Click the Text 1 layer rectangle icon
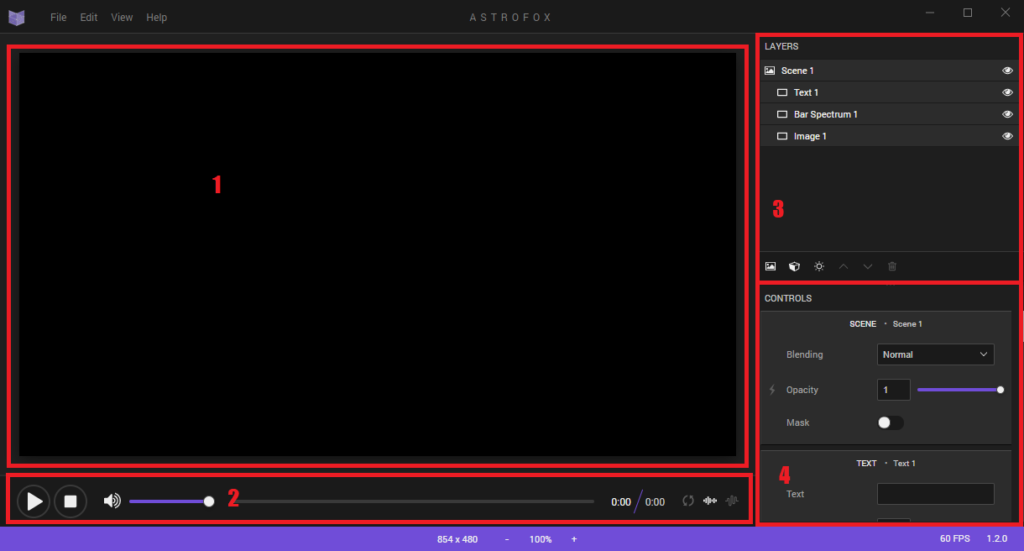Screen dimensions: 1024x551 (782, 93)
